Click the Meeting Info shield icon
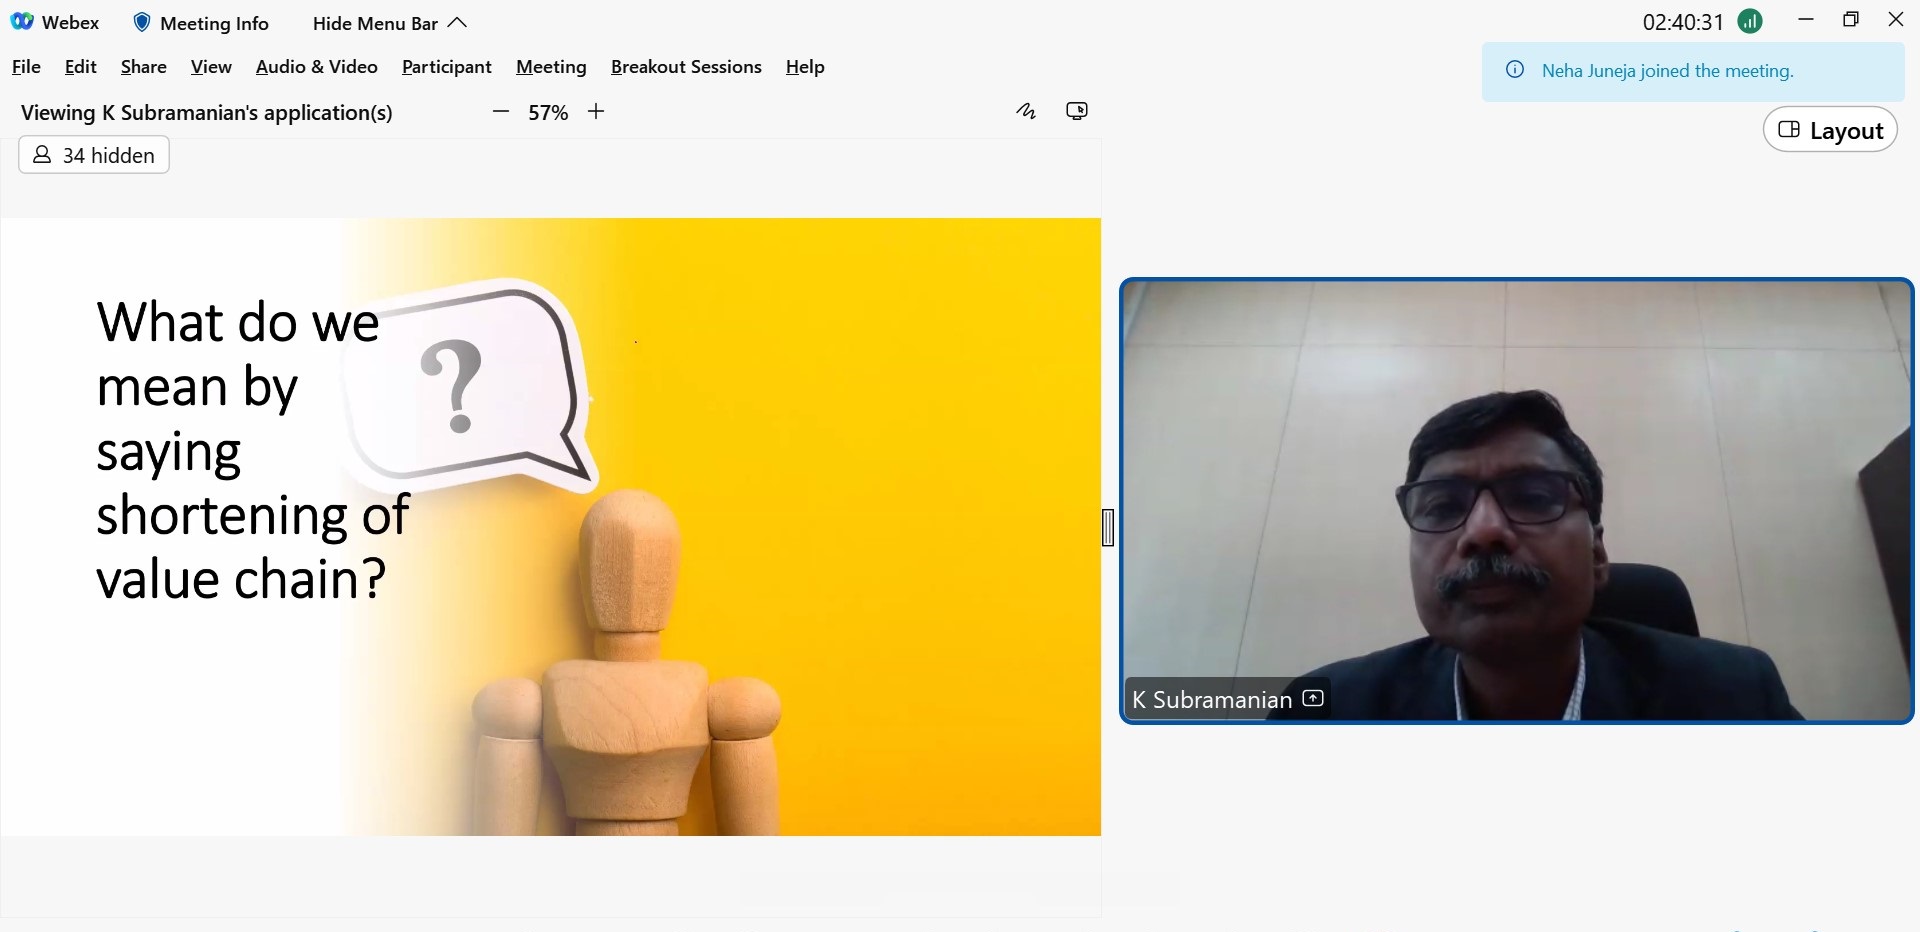 [142, 23]
